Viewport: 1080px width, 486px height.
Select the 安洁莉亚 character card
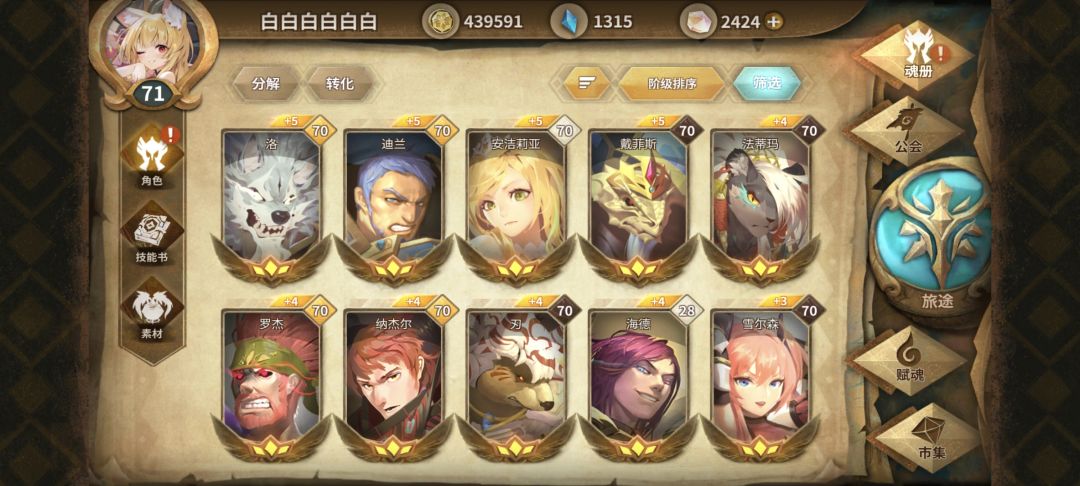click(x=516, y=201)
